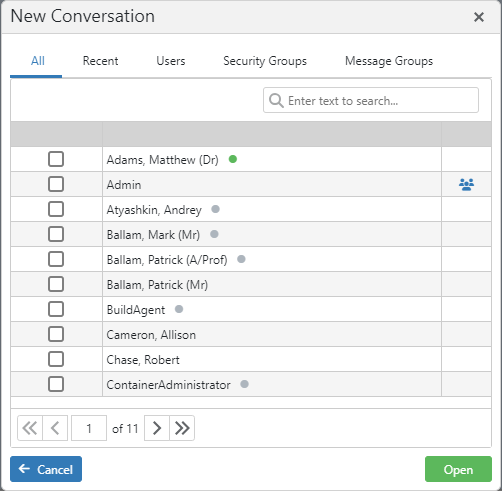
Task: Click the green Open button
Action: (458, 469)
